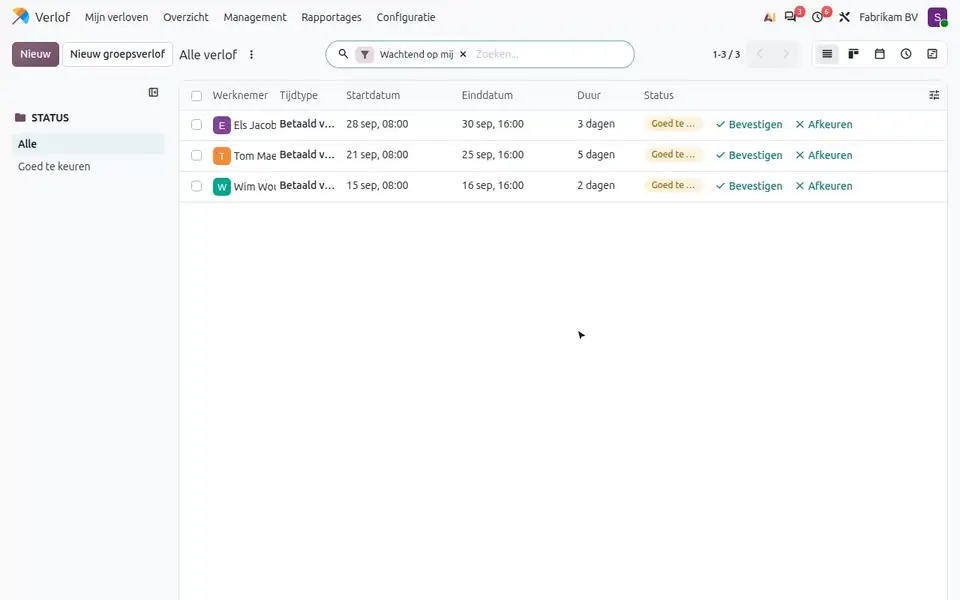This screenshot has width=960, height=600.
Task: Sort by Startdatum column header
Action: (373, 95)
